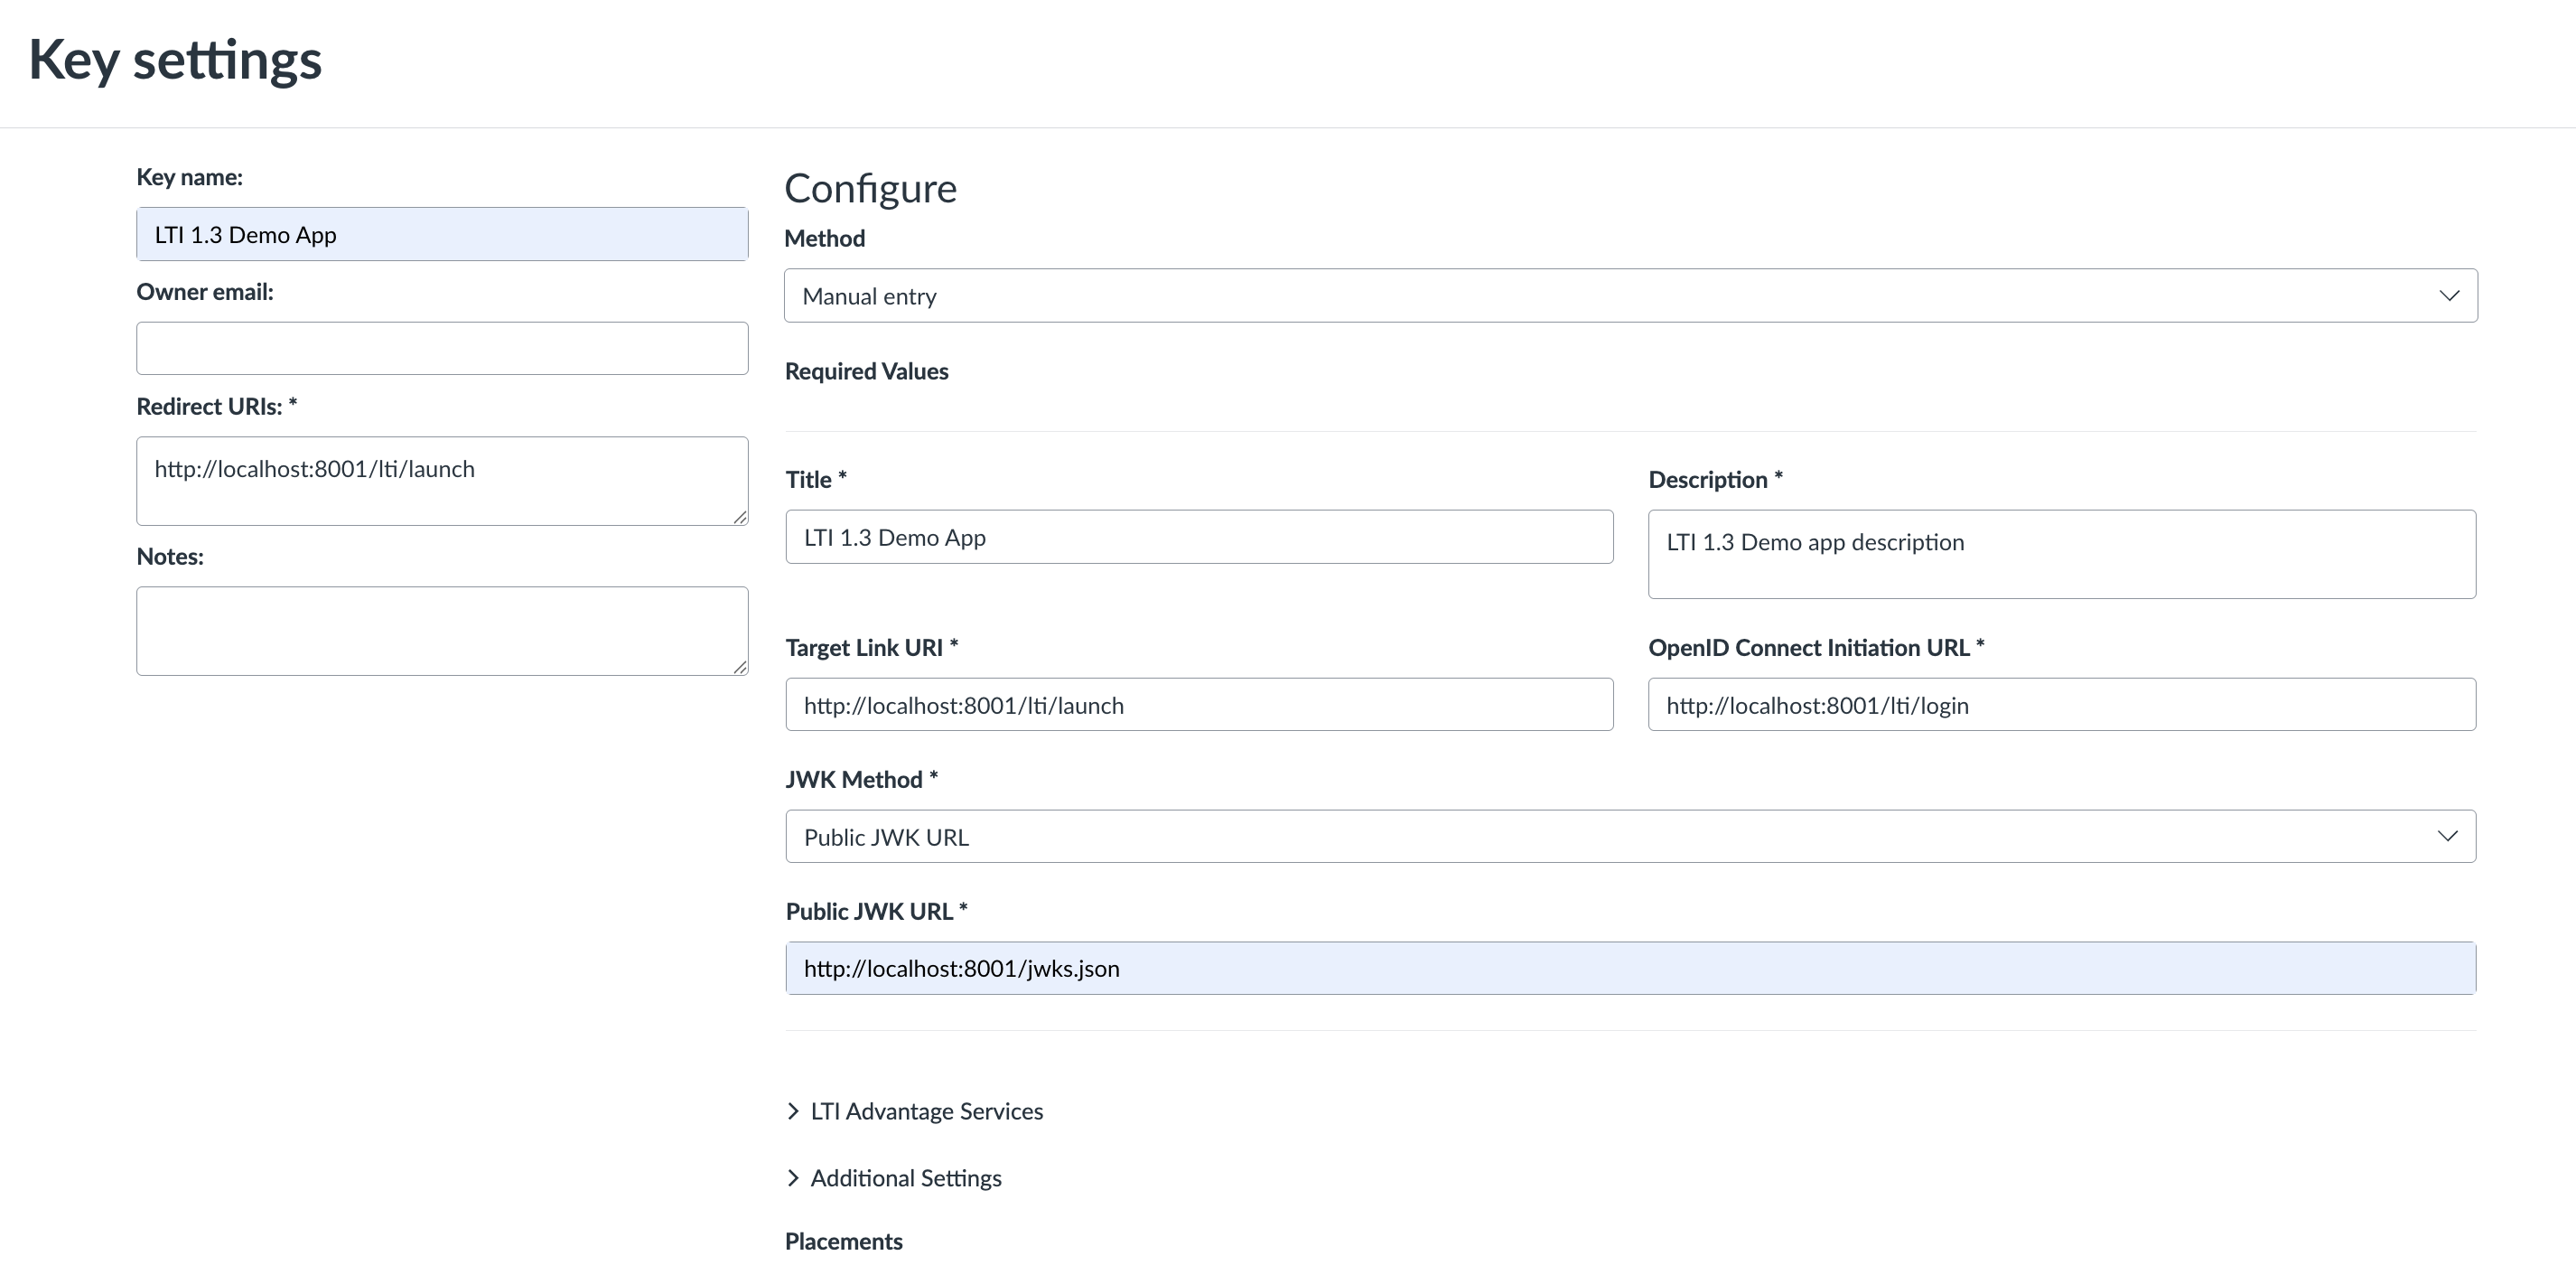The width and height of the screenshot is (2576, 1265).
Task: Select the OpenID Connect Initiation URL field
Action: (2061, 704)
